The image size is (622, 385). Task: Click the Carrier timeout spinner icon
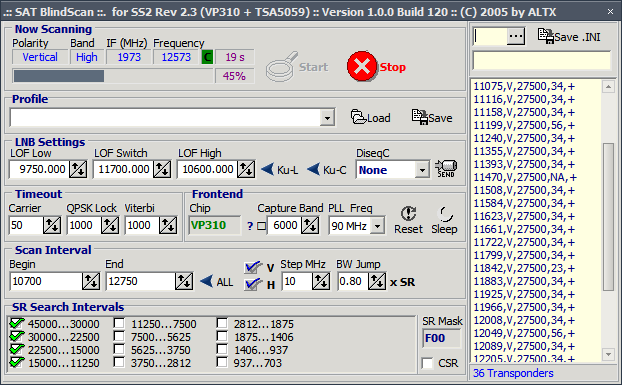coord(52,226)
